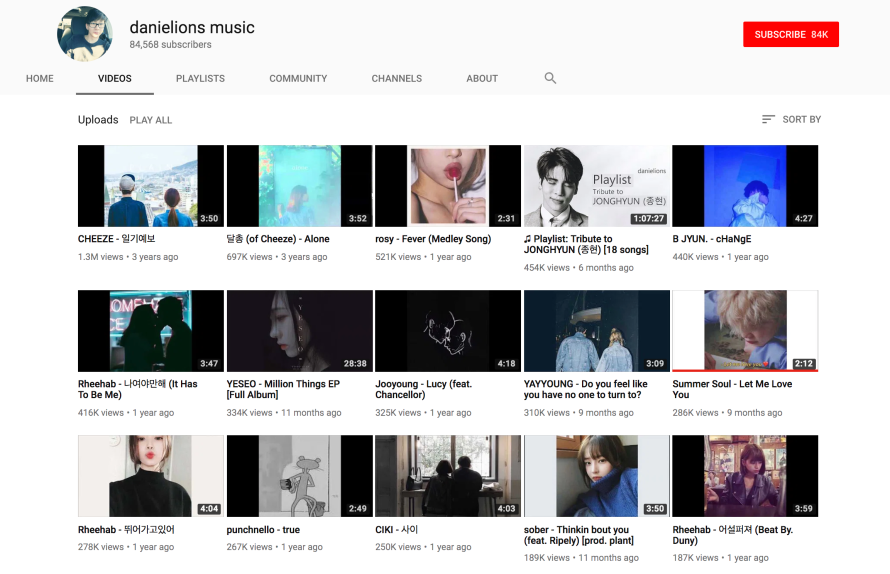Screen dimensions: 890x574
Task: Open the COMMUNITY tab
Action: (x=298, y=78)
